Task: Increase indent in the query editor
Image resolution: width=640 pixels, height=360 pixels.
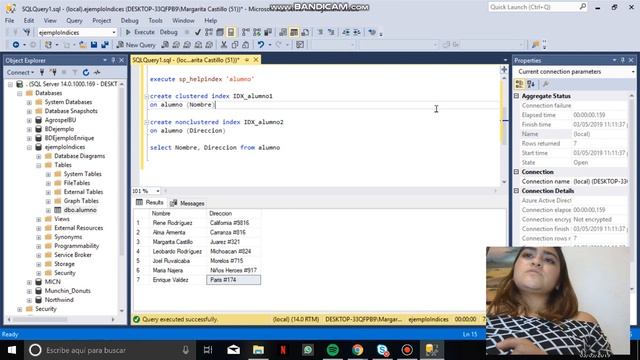Action: tap(357, 32)
